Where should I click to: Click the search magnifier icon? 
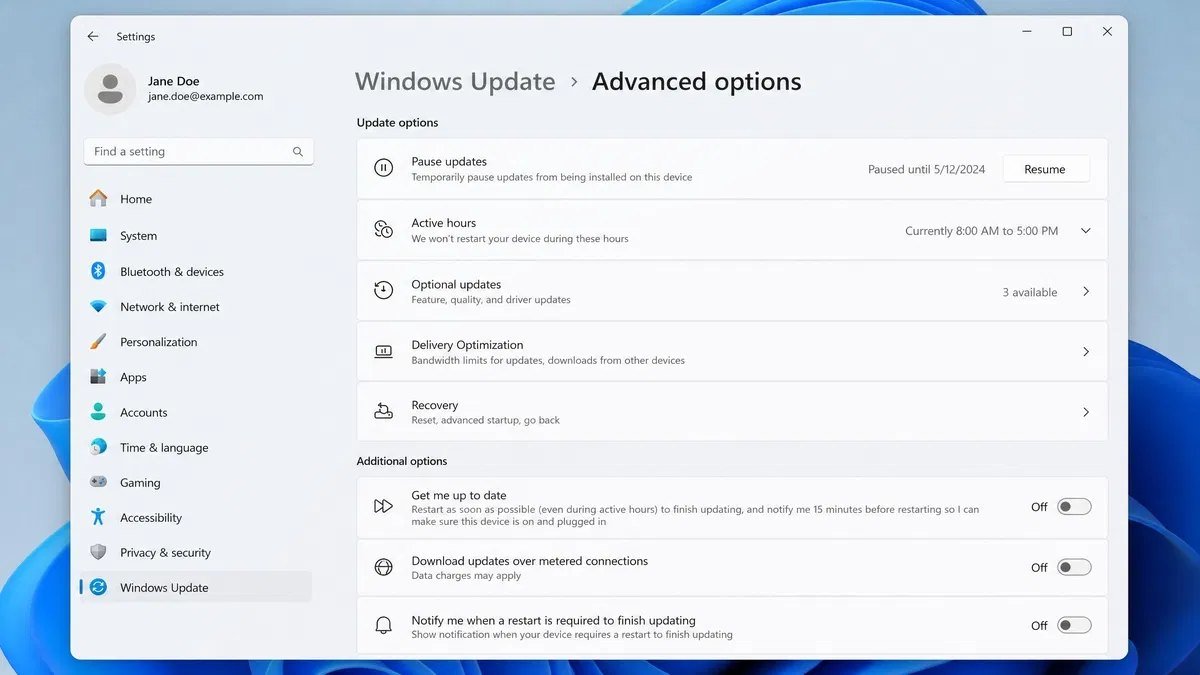click(x=298, y=152)
